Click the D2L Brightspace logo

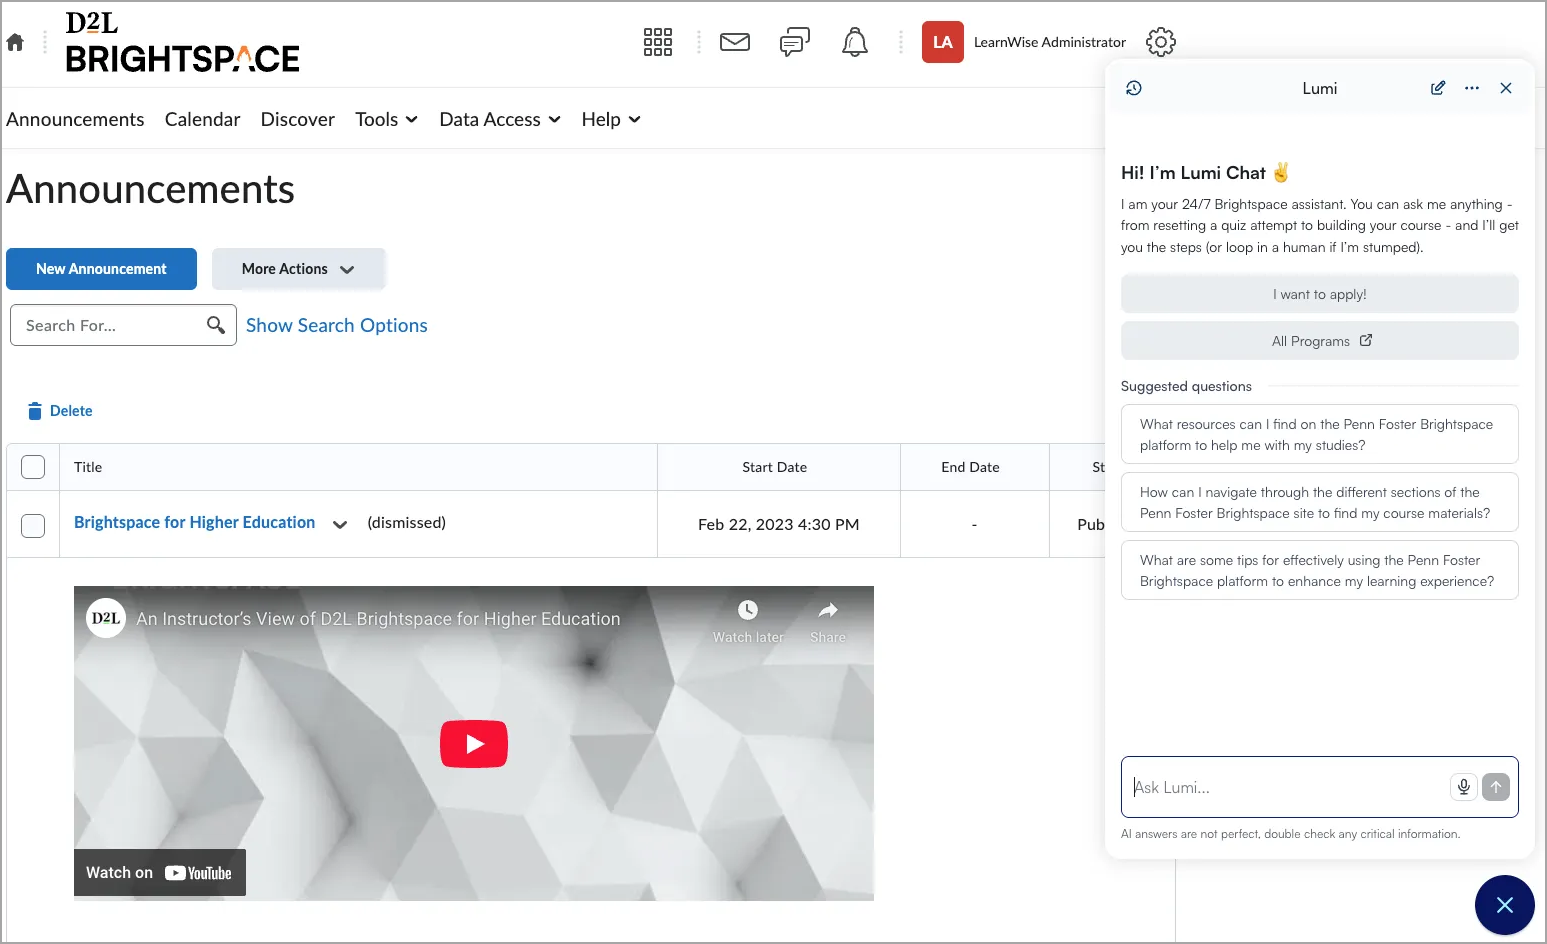[x=182, y=42]
